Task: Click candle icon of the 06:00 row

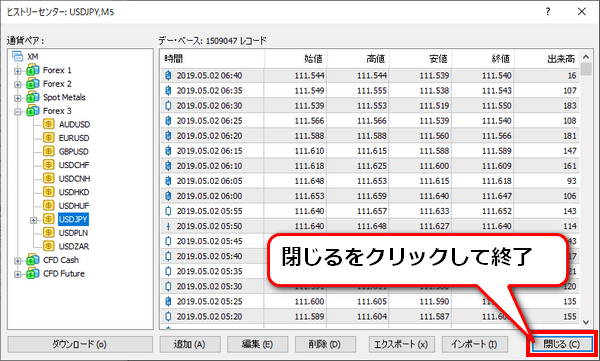Action: pos(168,196)
